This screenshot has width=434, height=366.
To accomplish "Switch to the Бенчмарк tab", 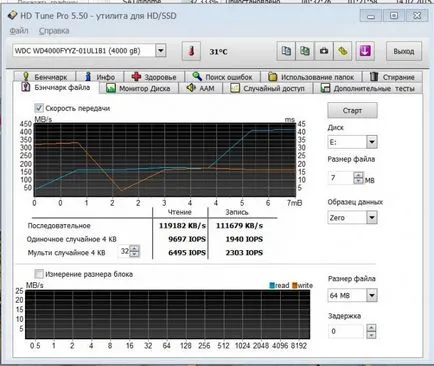I will pyautogui.click(x=45, y=77).
